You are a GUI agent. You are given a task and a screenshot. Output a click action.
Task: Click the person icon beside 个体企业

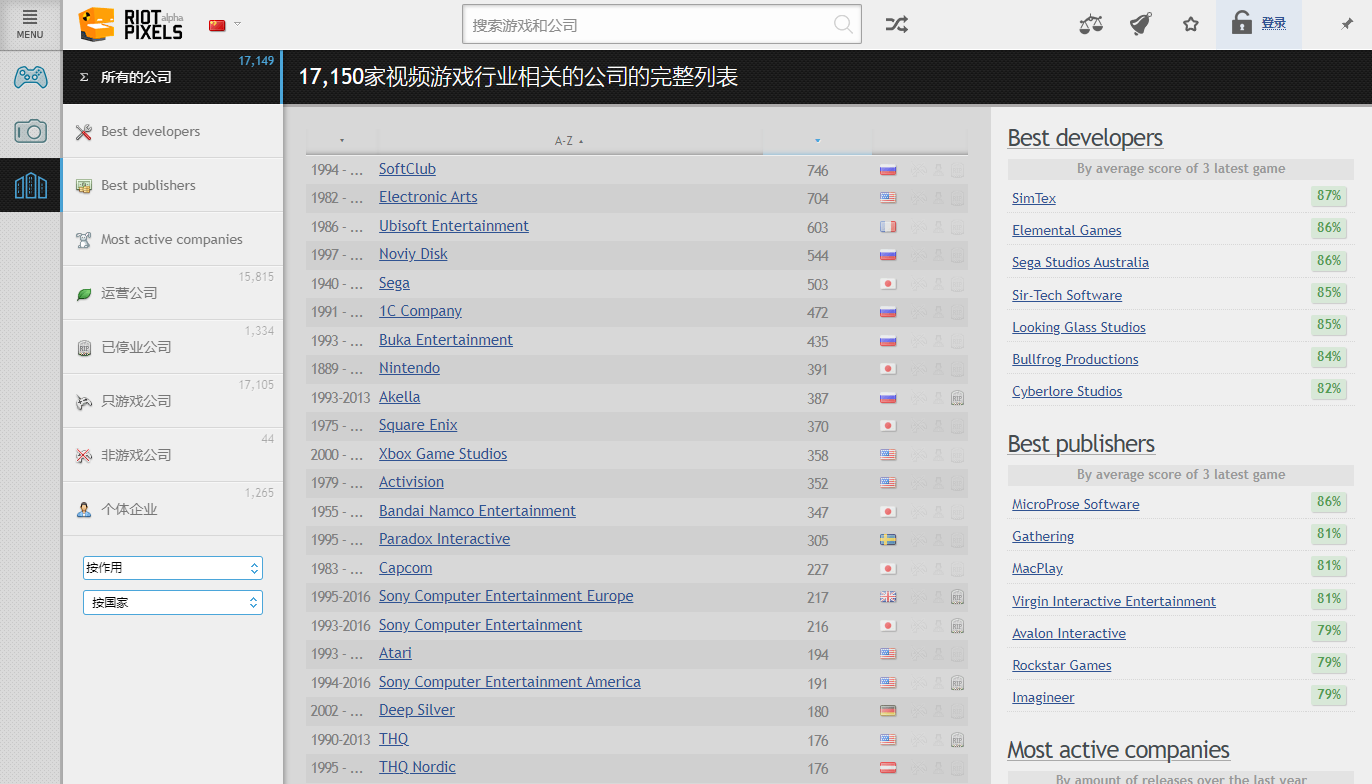point(84,509)
